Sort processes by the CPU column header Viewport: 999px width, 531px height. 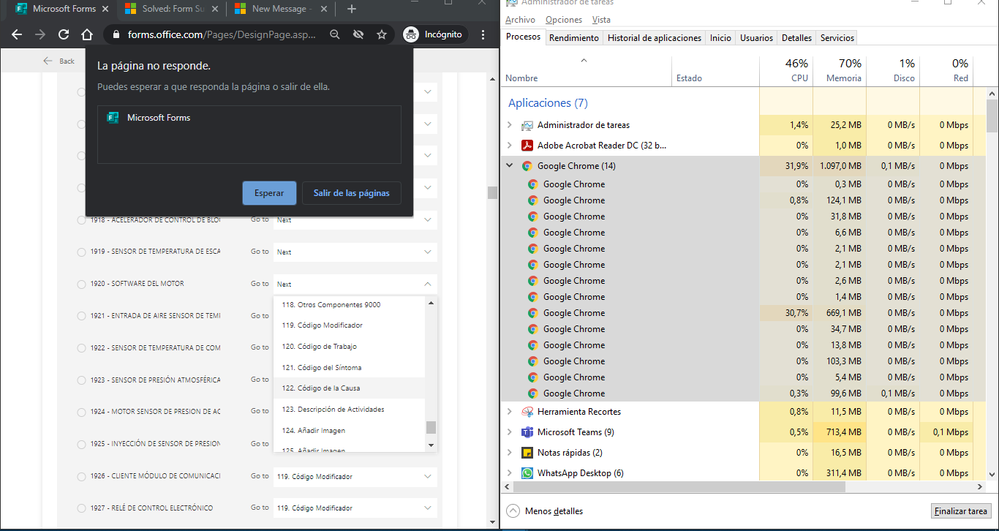pos(786,70)
